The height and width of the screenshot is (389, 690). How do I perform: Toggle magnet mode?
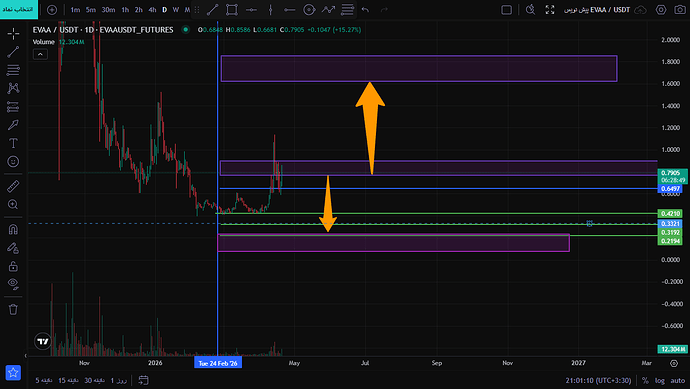point(13,229)
